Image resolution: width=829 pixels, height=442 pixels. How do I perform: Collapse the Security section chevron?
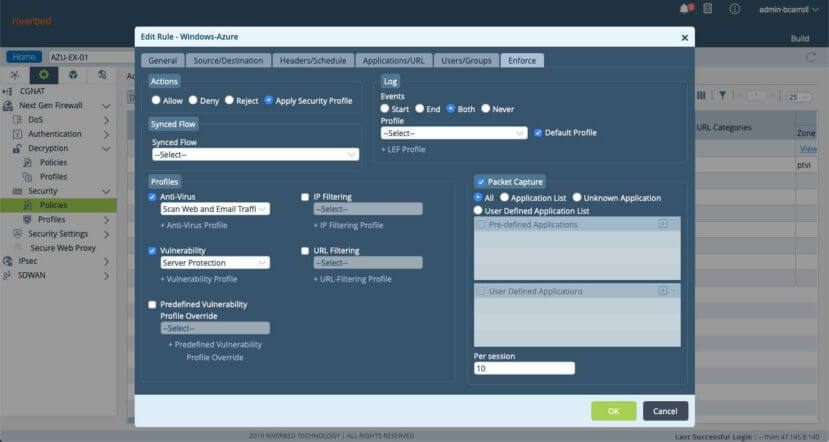(x=106, y=191)
